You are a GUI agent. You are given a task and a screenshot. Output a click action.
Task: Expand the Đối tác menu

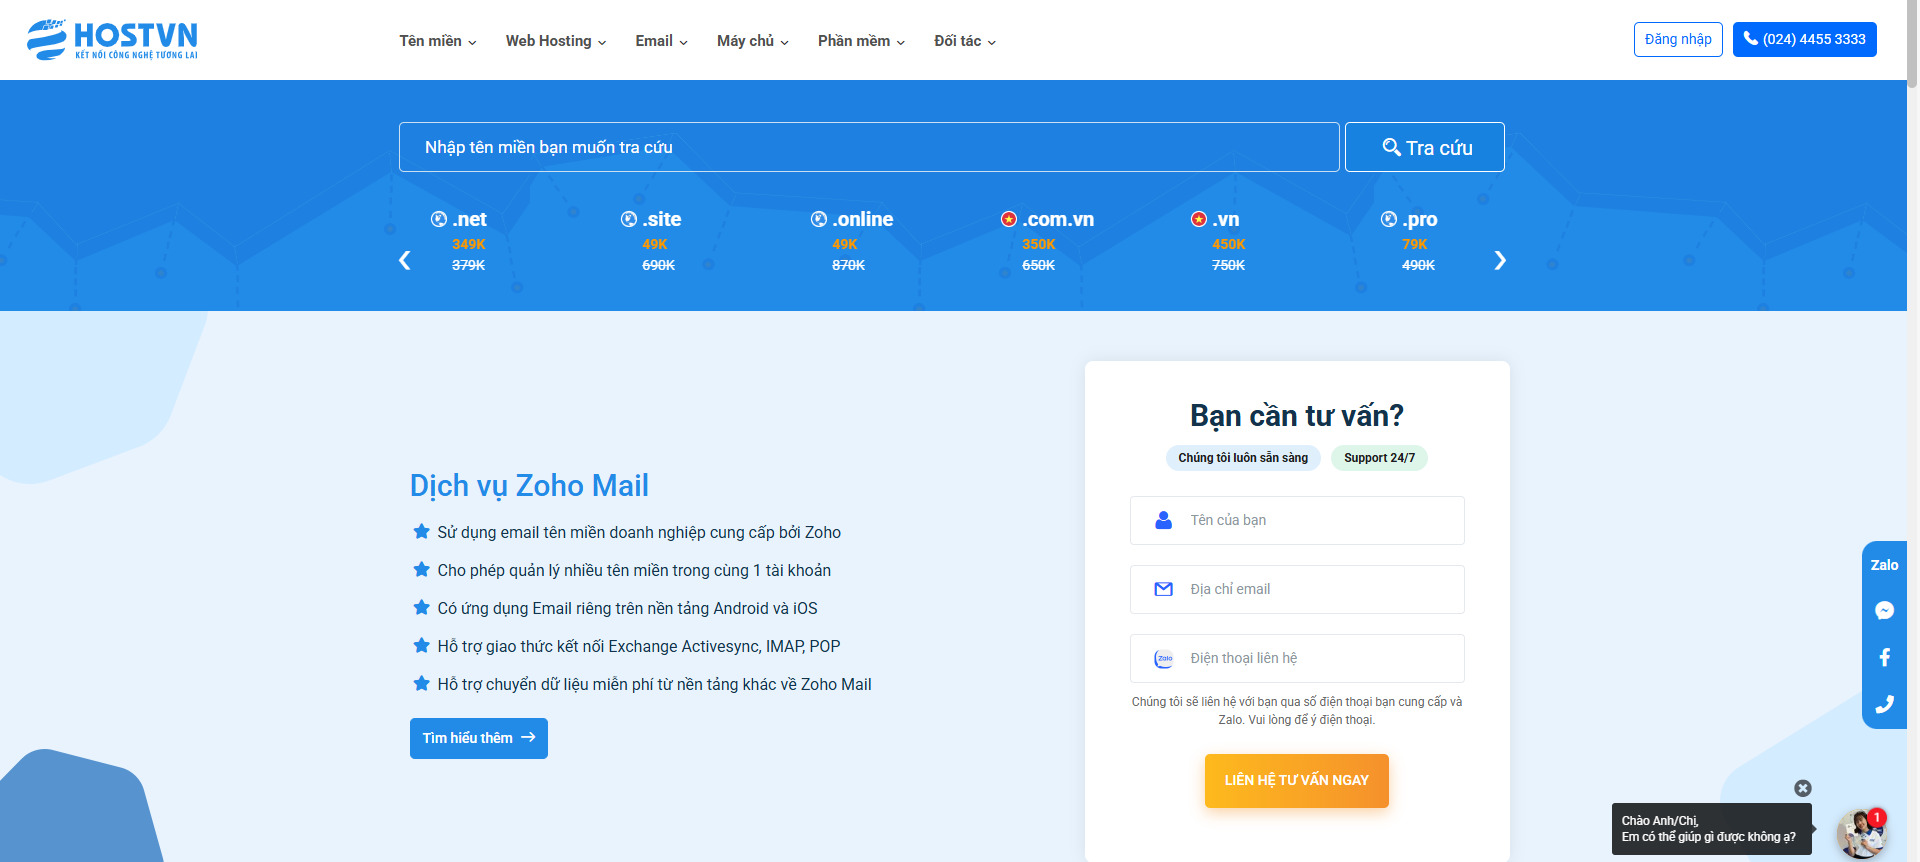tap(965, 41)
